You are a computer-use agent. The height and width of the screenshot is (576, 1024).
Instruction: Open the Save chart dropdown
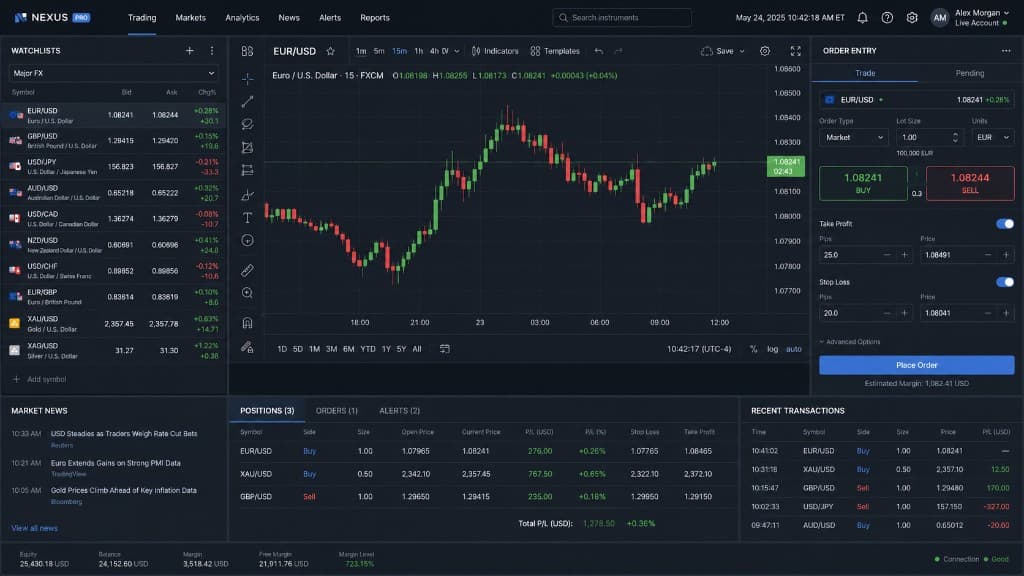click(x=722, y=51)
